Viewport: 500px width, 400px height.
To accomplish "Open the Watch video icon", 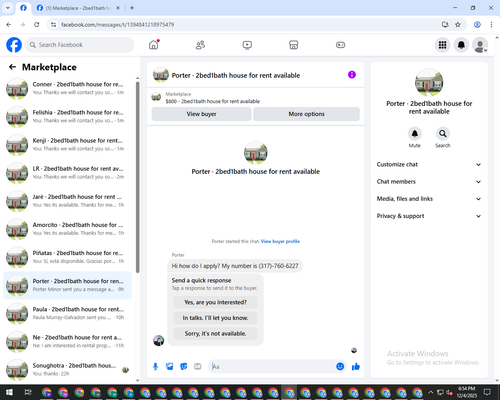I will coord(247,45).
